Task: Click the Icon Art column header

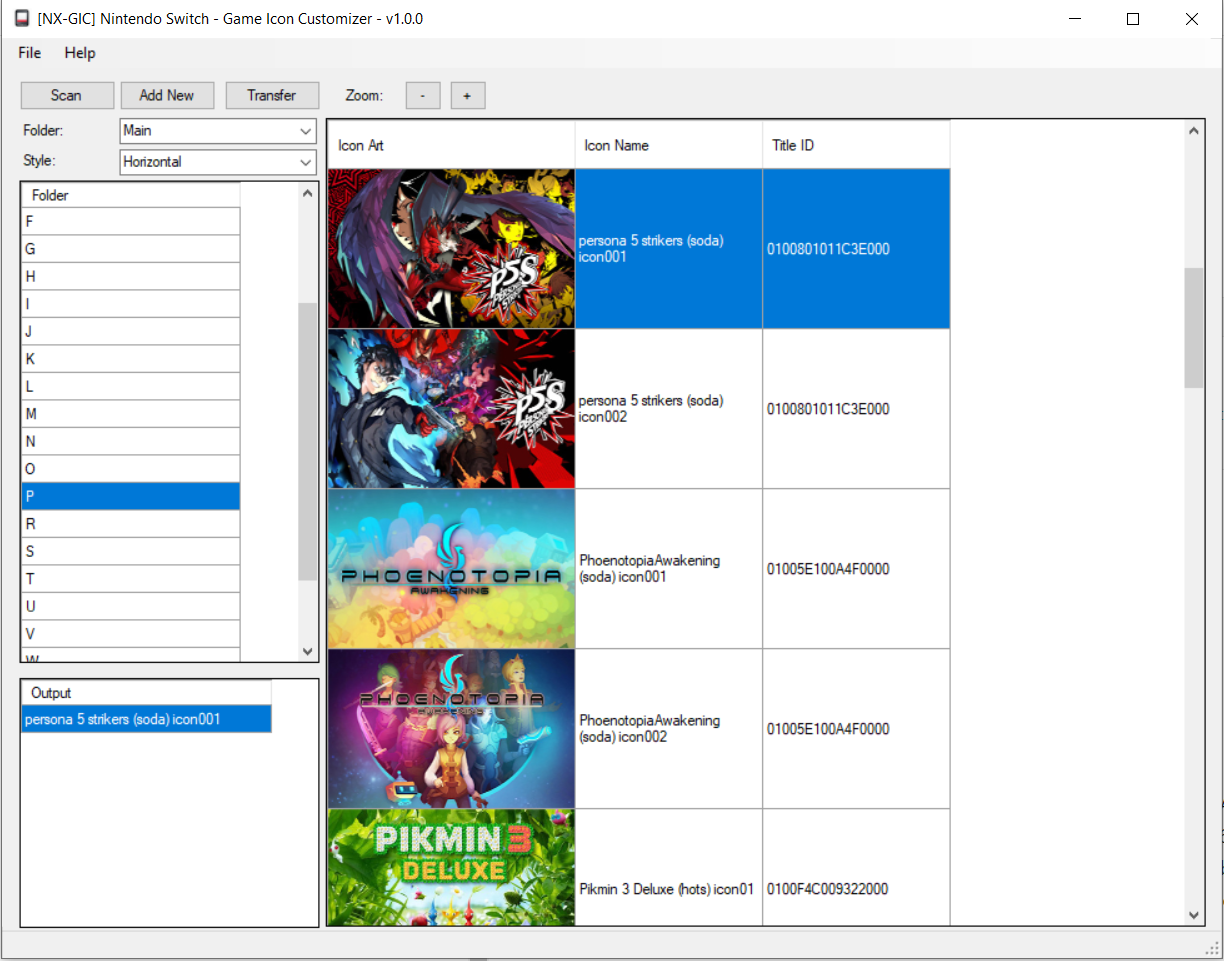Action: pos(451,145)
